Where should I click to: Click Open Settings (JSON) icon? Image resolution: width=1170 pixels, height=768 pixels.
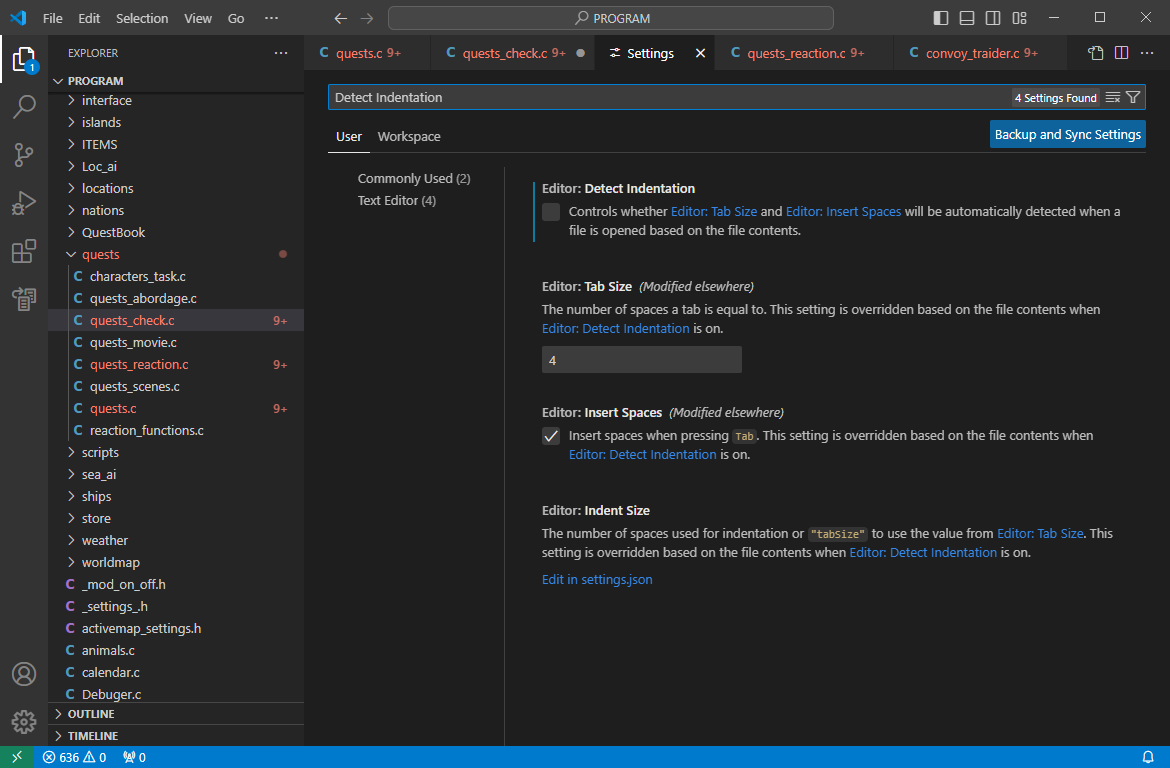1096,53
